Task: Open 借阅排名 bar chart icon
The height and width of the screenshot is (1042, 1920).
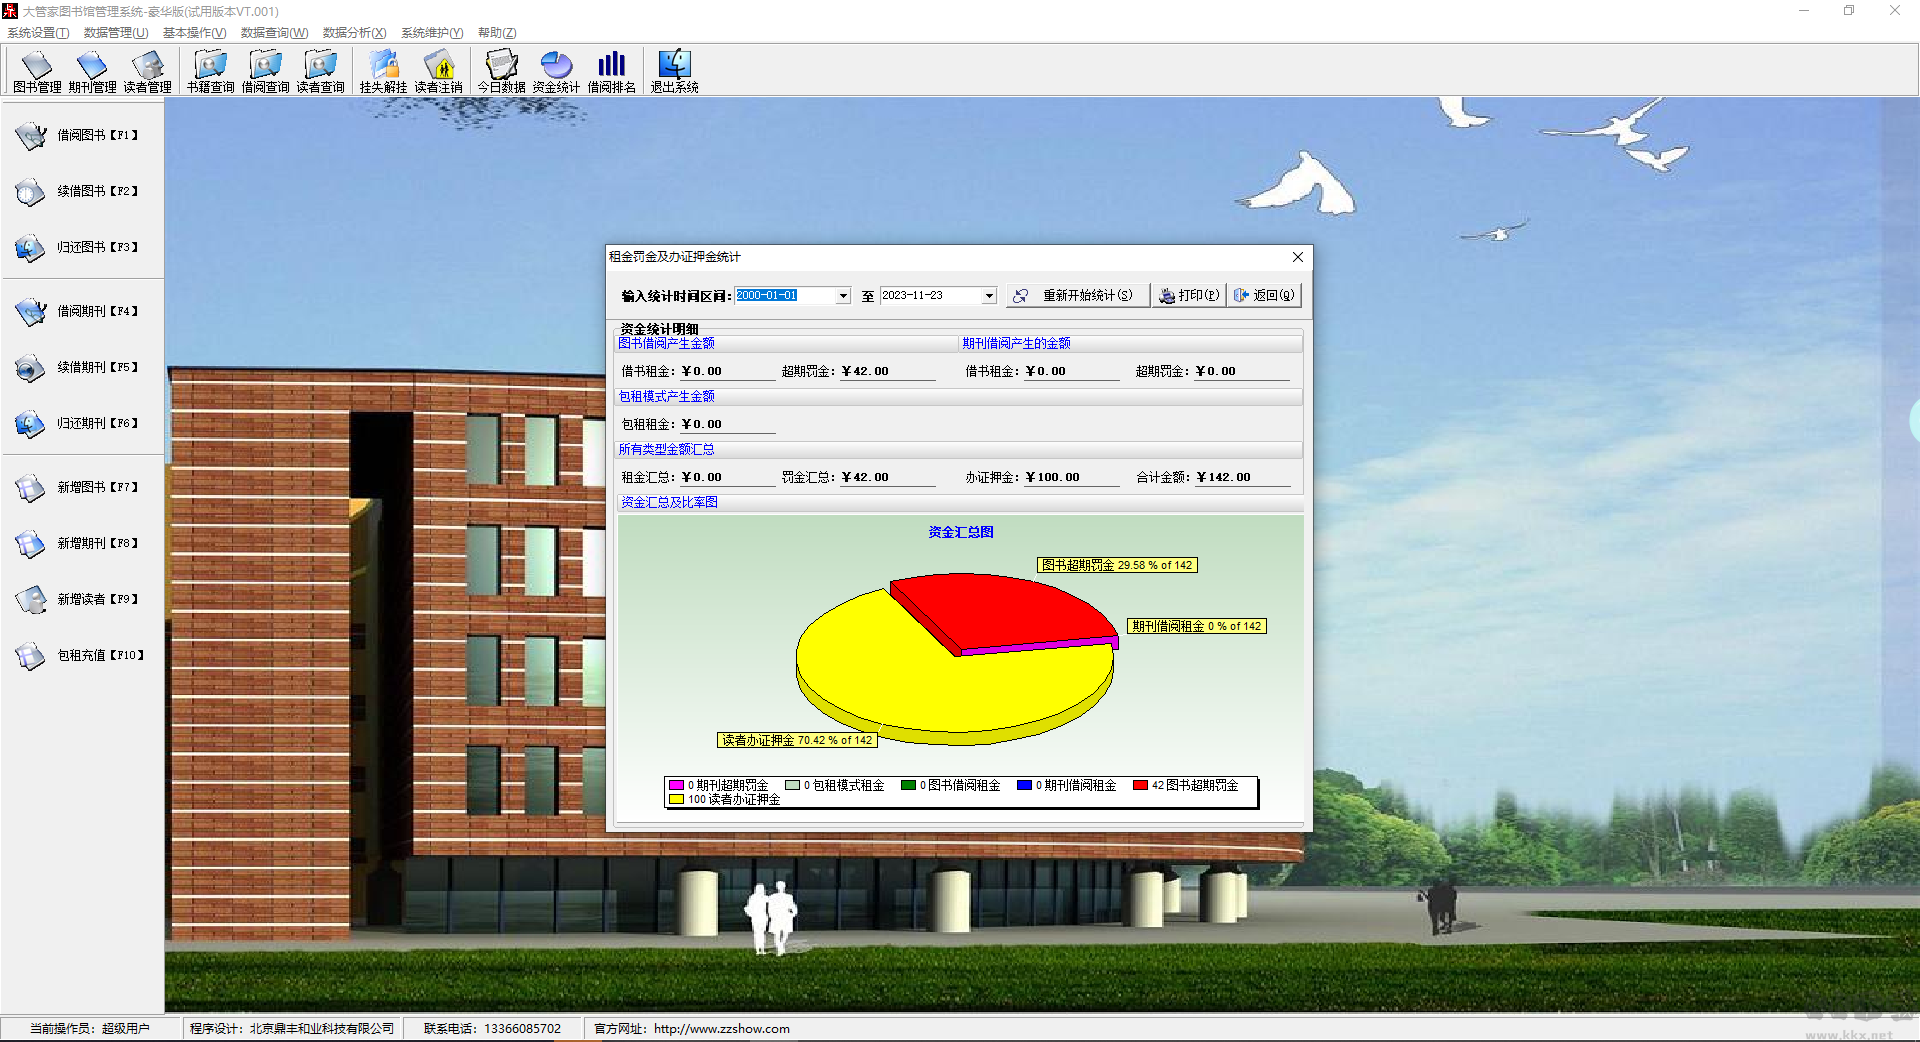Action: [x=611, y=72]
